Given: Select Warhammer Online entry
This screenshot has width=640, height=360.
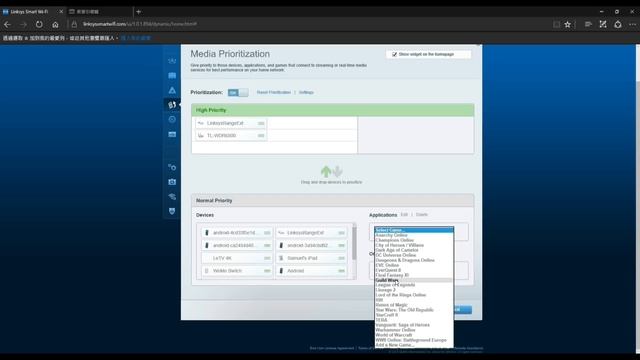Looking at the screenshot, I should coord(413,330).
